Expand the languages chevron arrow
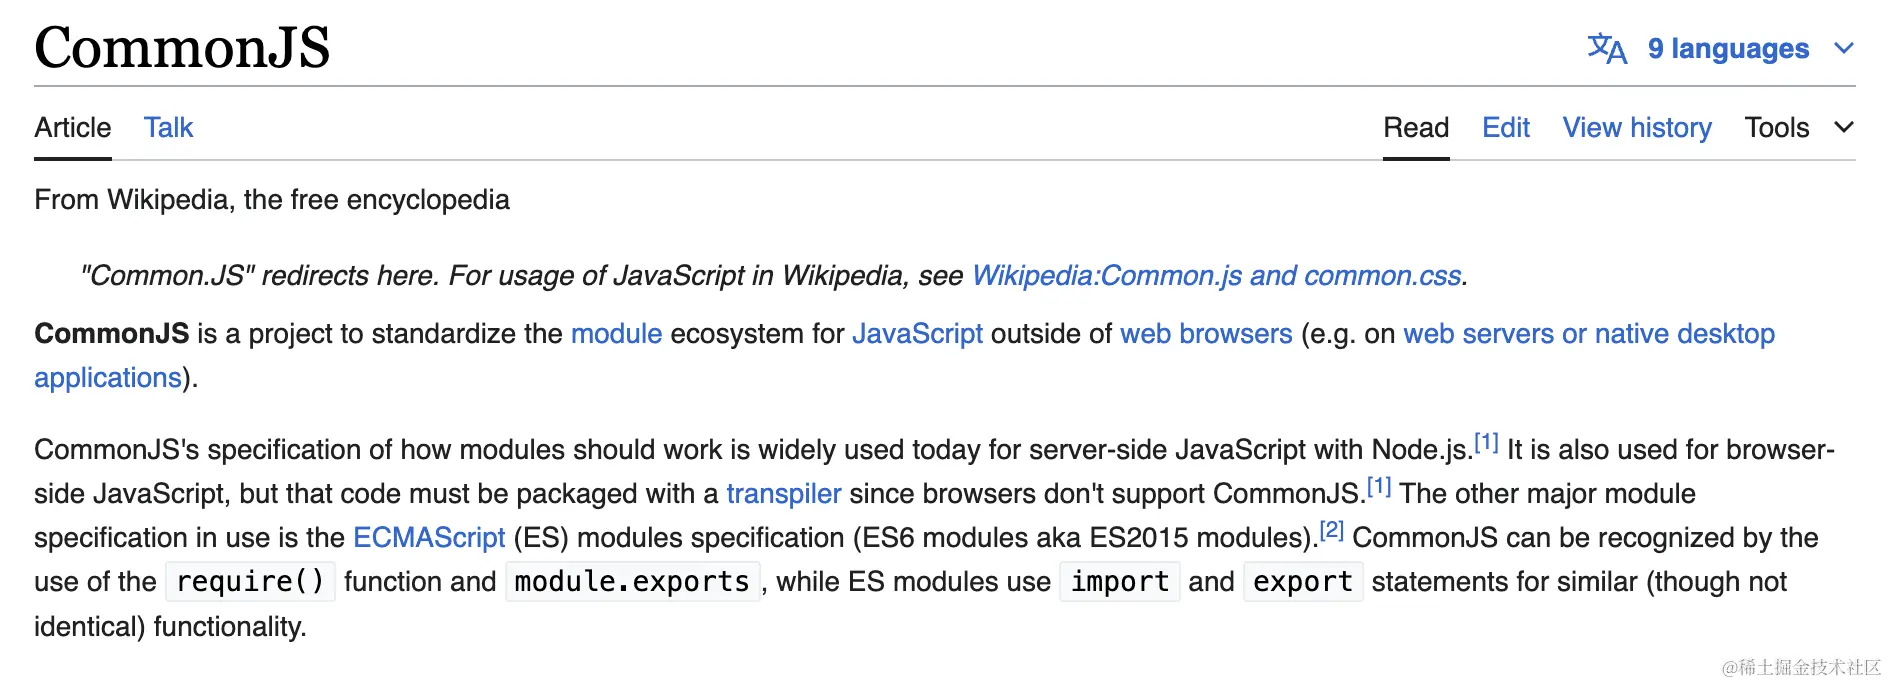 [1844, 48]
